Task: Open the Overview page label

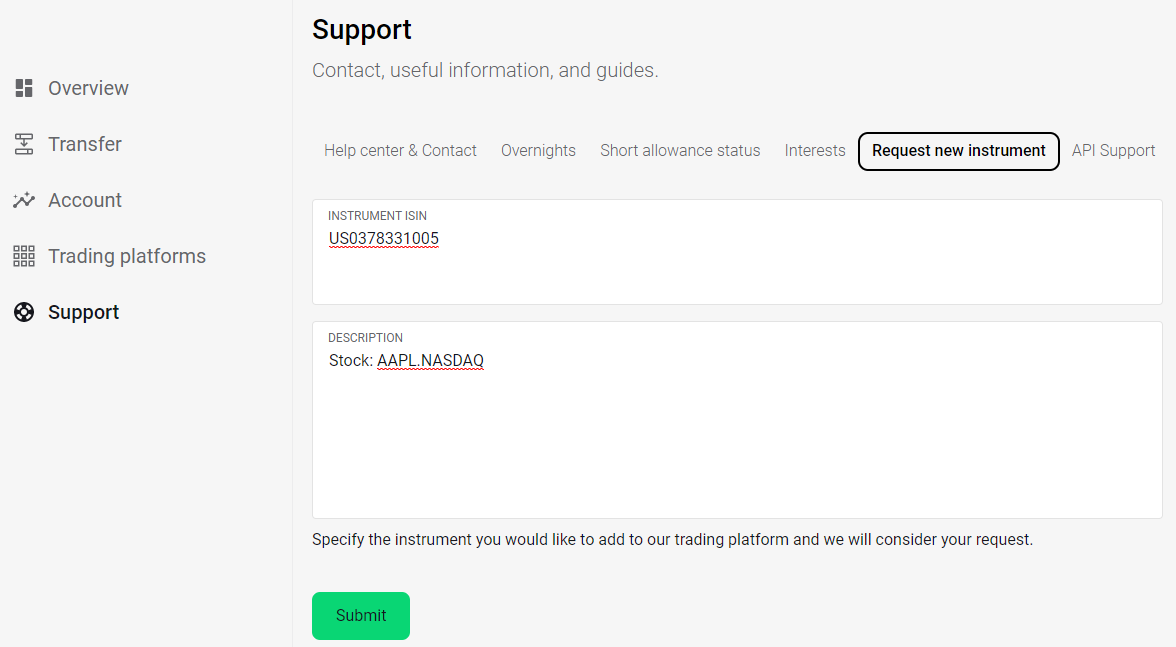Action: pos(88,88)
